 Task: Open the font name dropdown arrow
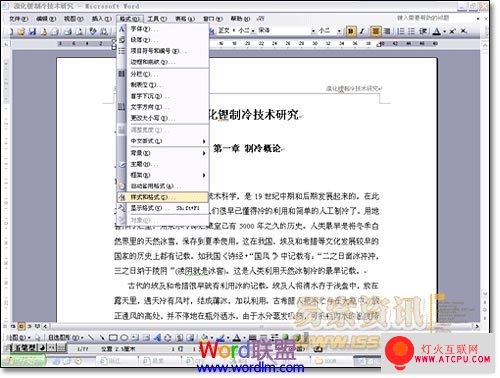[313, 31]
